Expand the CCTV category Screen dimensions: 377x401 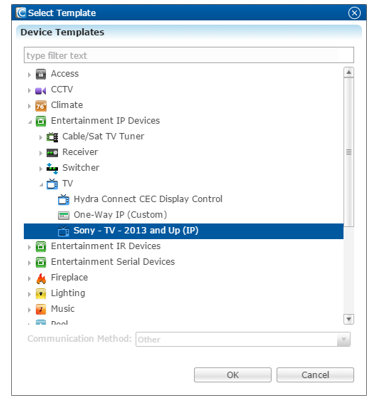coord(29,90)
